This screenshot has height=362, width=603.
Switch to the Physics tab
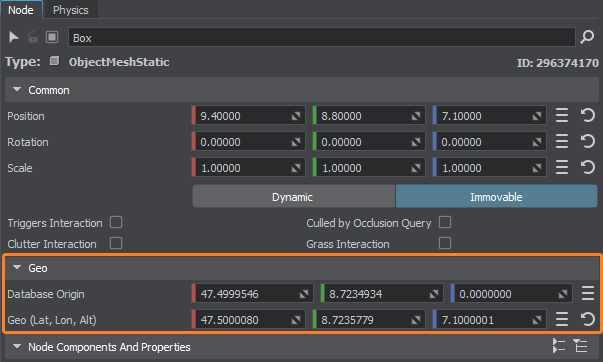tap(70, 10)
